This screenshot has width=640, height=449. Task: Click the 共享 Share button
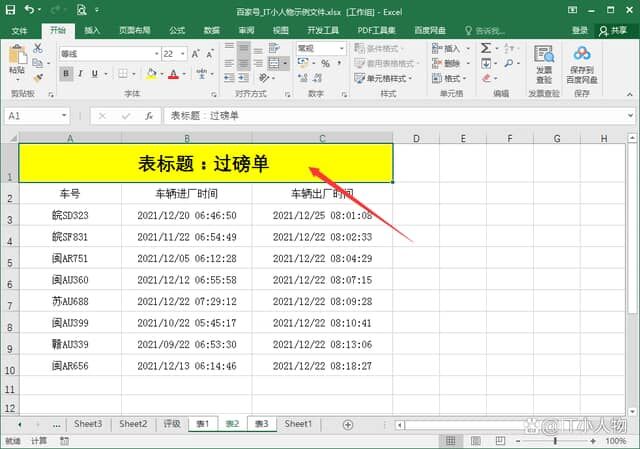613,31
